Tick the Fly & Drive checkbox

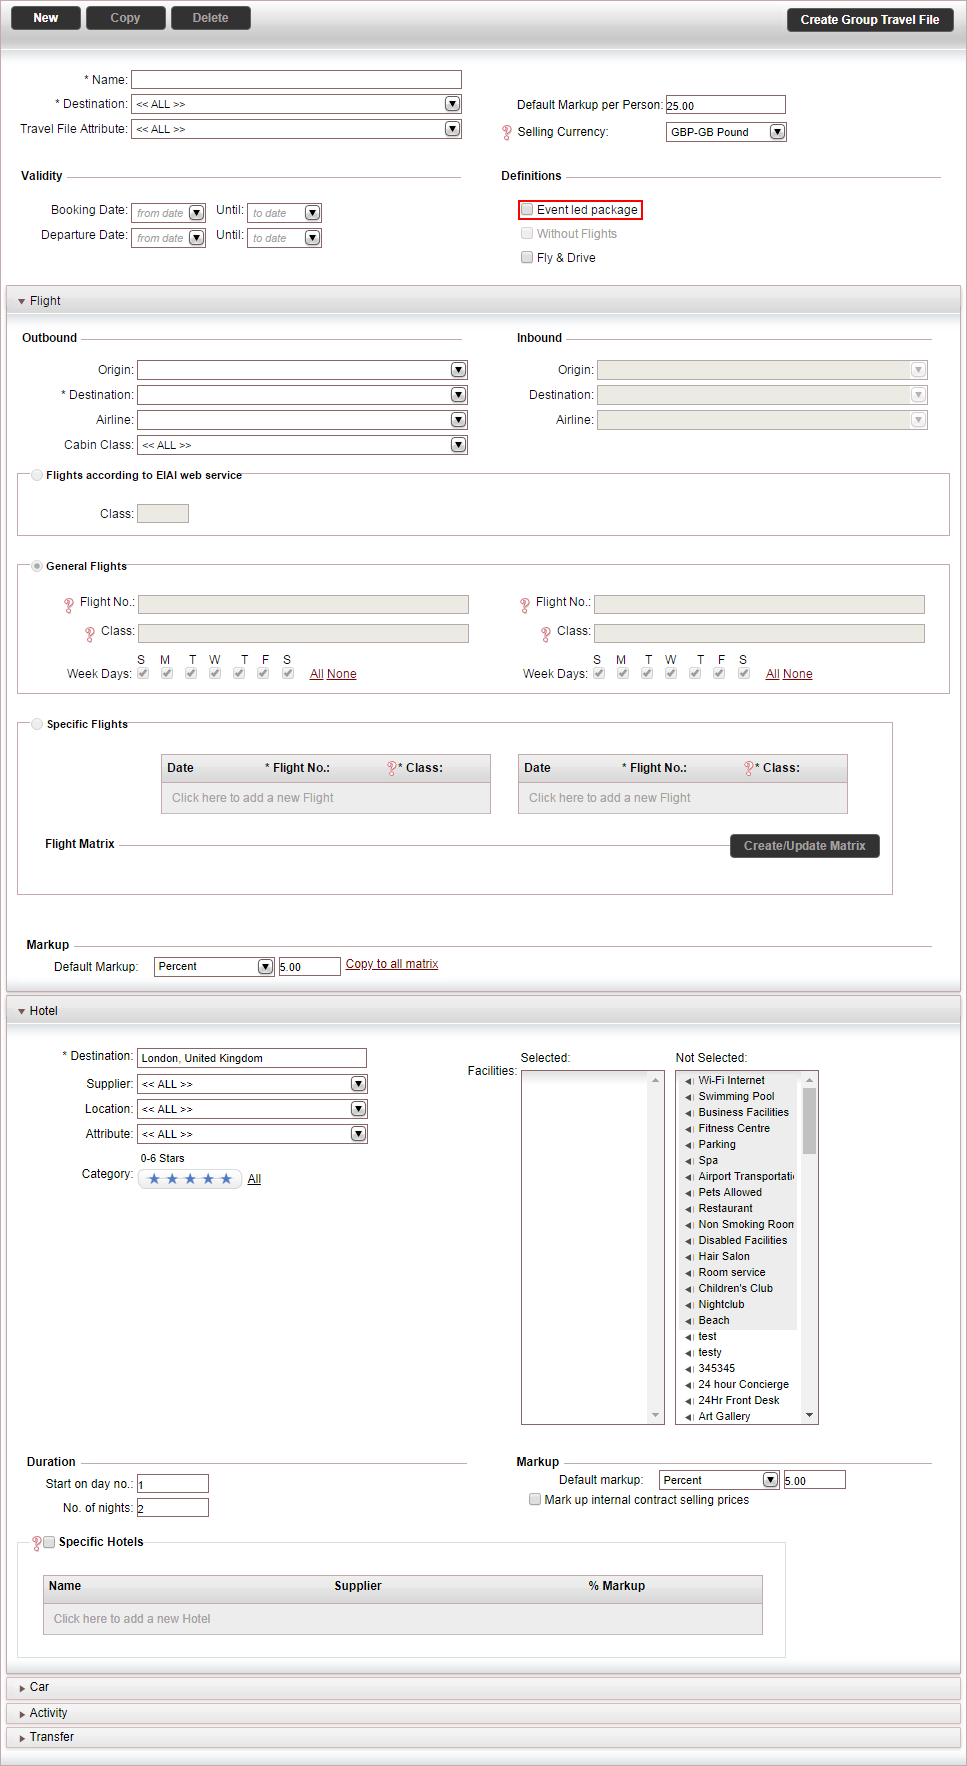[x=527, y=257]
